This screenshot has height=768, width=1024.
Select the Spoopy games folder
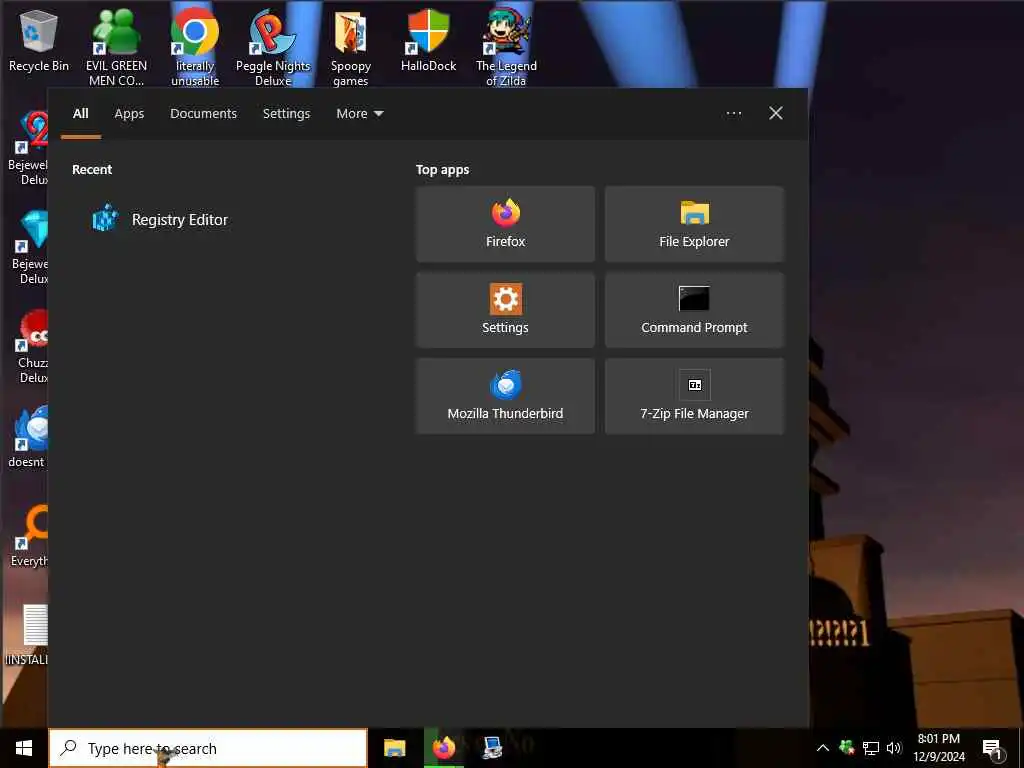pos(351,47)
